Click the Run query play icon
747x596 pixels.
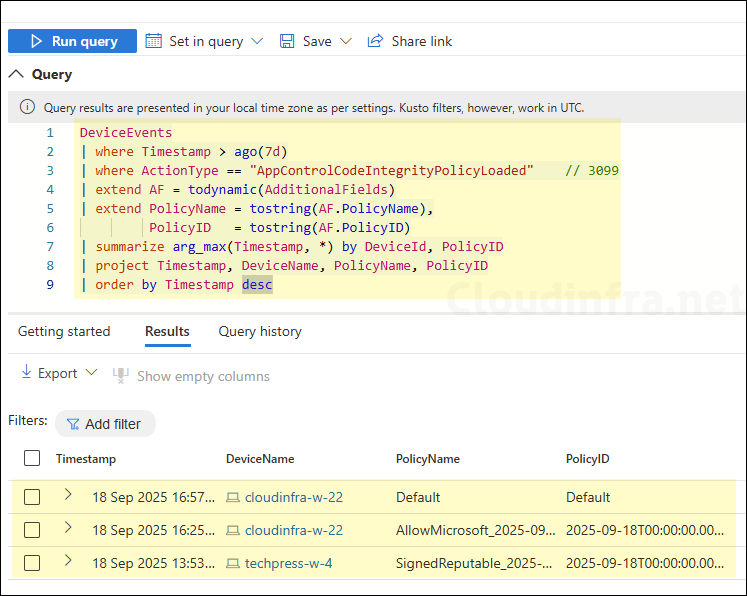tap(36, 41)
